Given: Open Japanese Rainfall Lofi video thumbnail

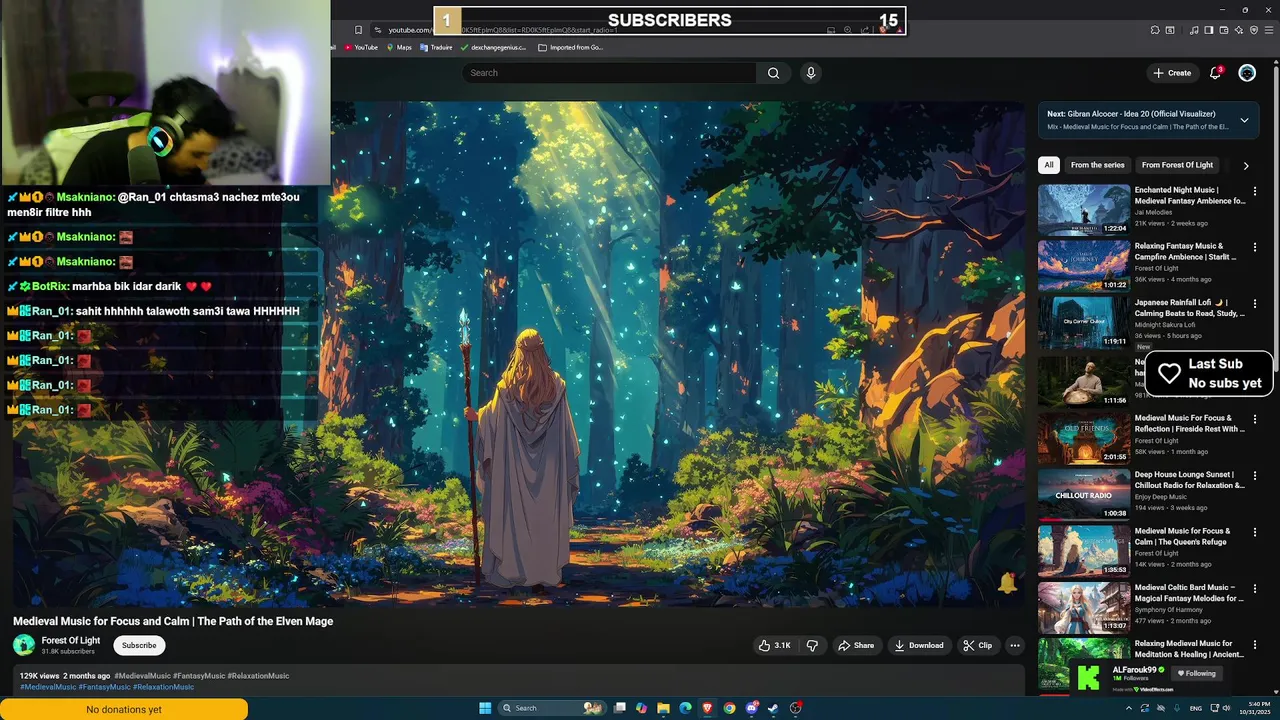Looking at the screenshot, I should click(x=1084, y=321).
